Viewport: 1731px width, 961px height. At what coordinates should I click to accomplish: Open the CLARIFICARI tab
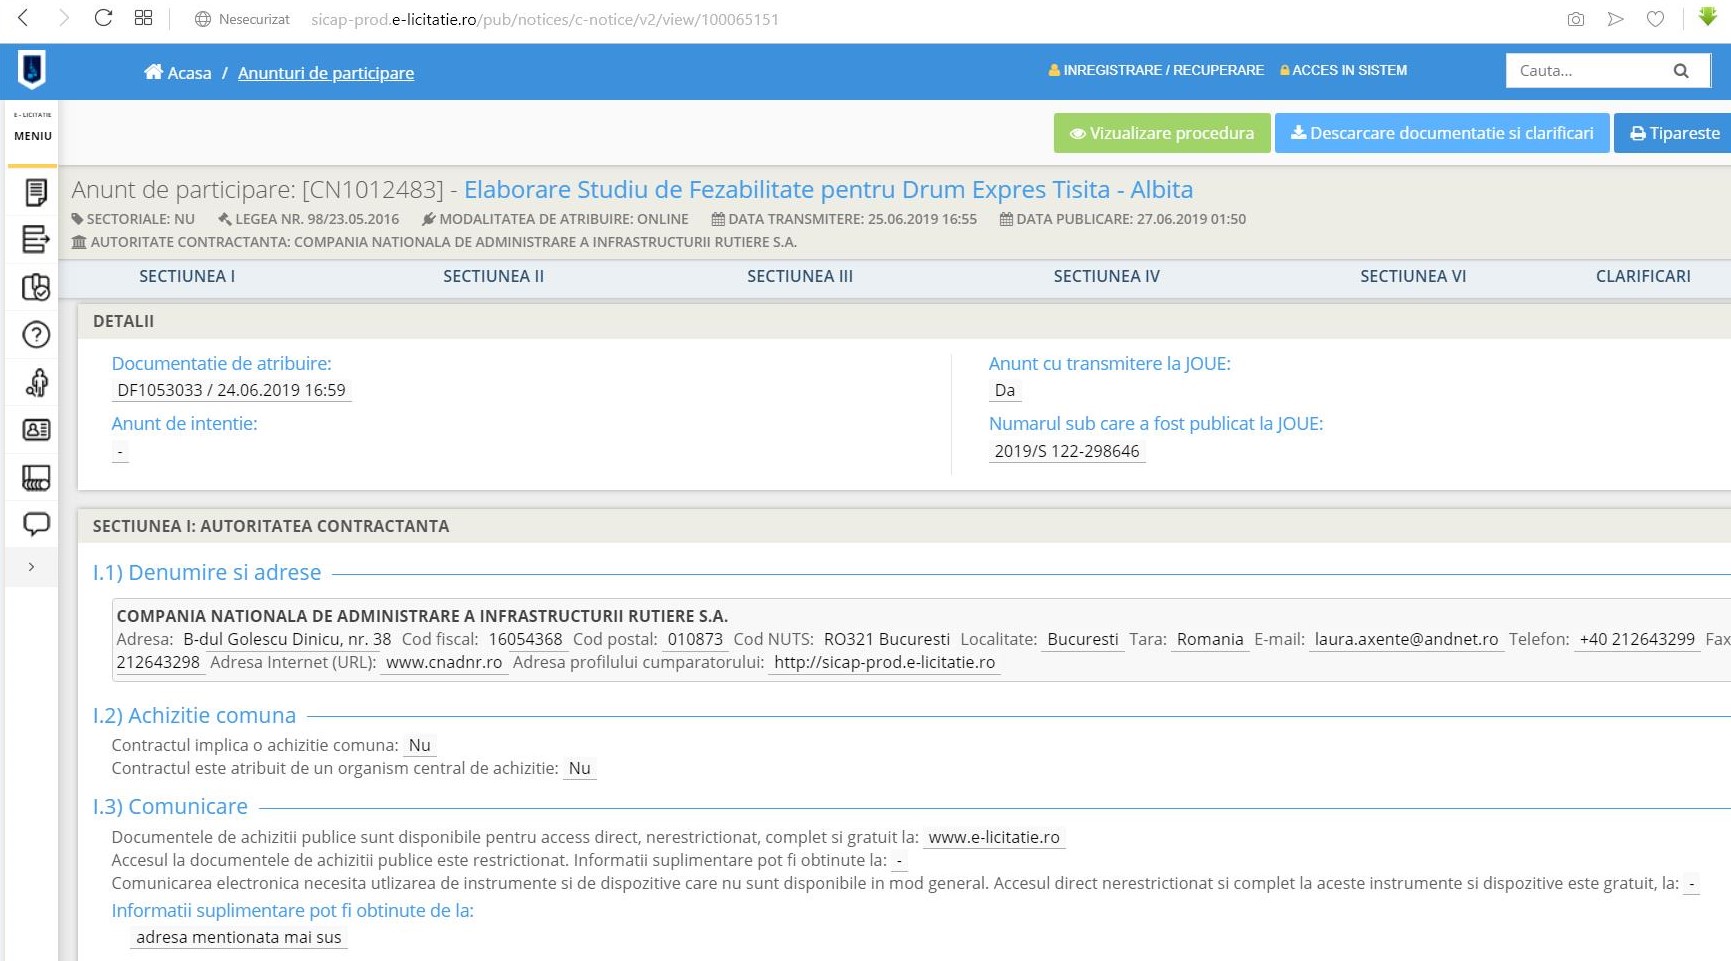point(1642,276)
